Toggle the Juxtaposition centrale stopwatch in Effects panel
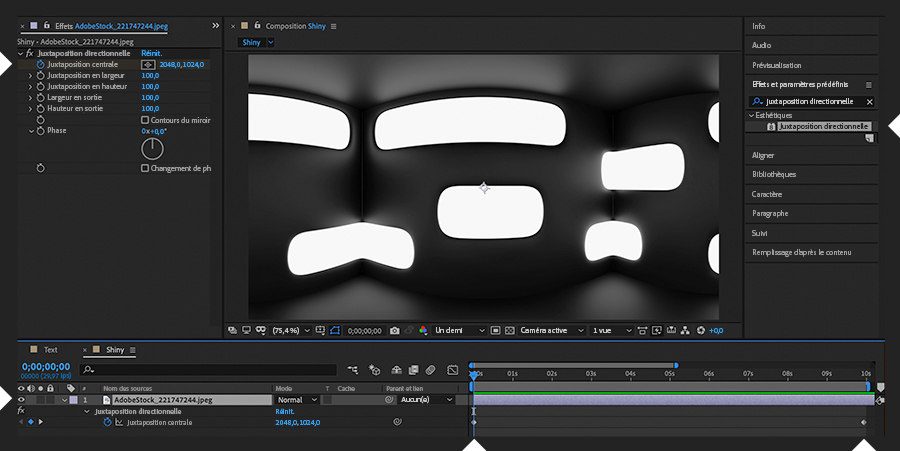Screen dimensions: 900x451 point(41,64)
